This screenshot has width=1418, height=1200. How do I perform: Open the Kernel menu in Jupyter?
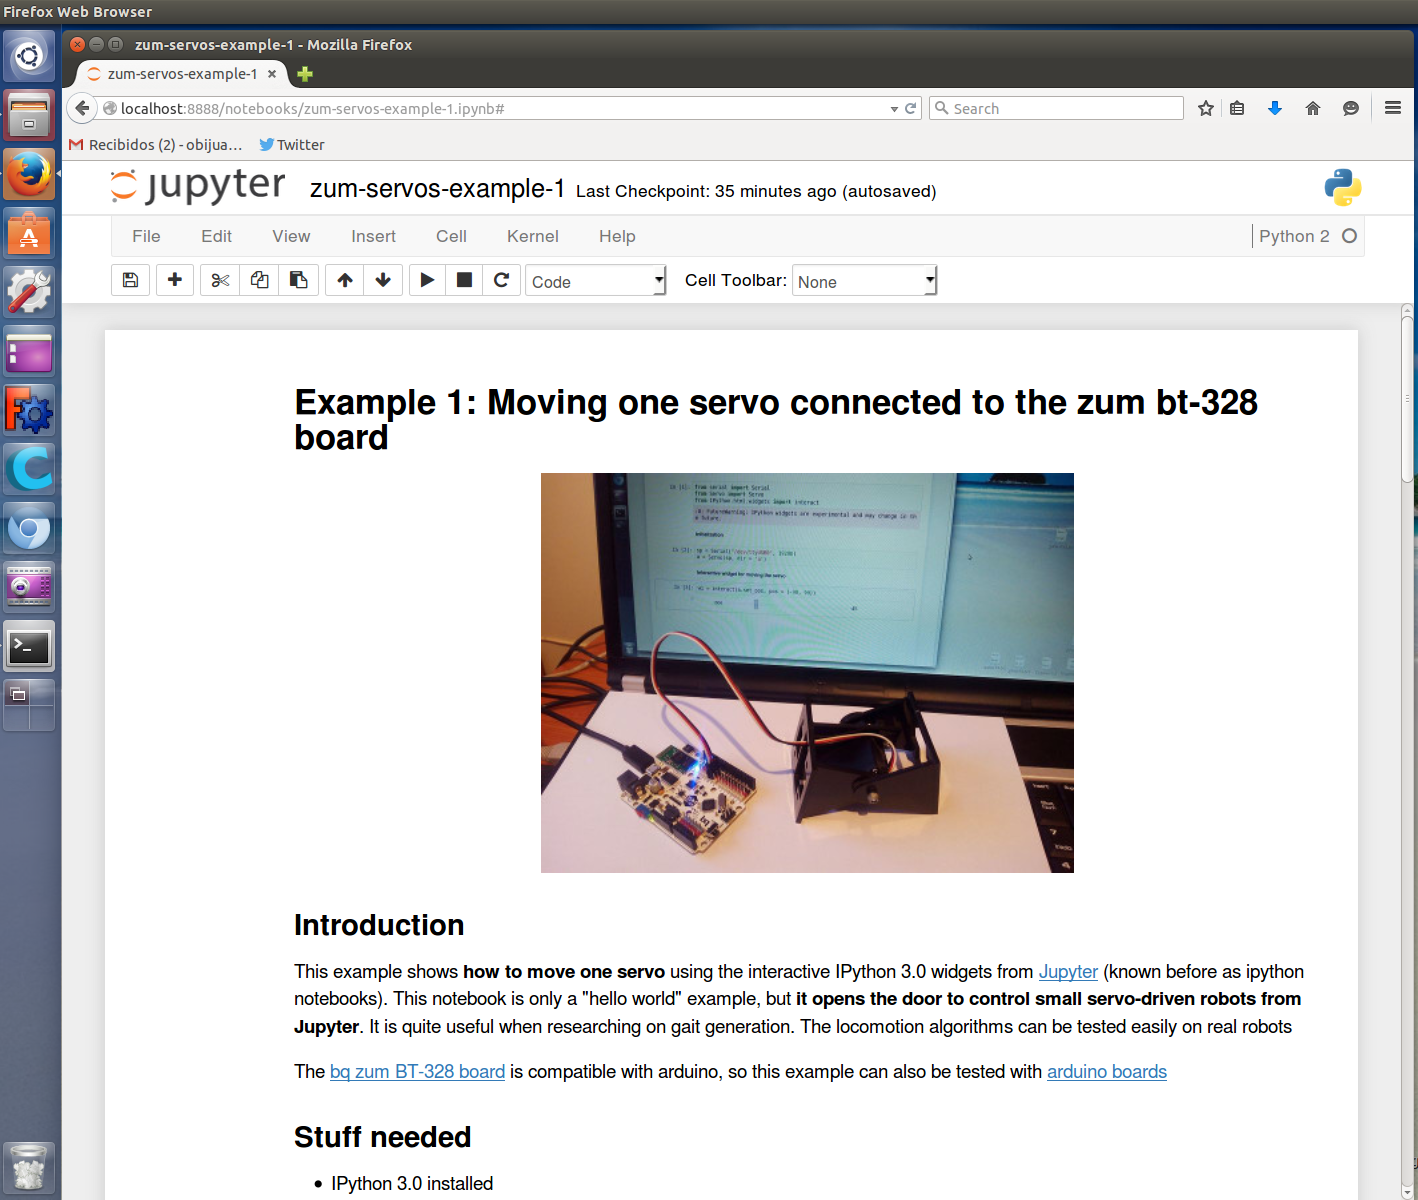click(533, 236)
